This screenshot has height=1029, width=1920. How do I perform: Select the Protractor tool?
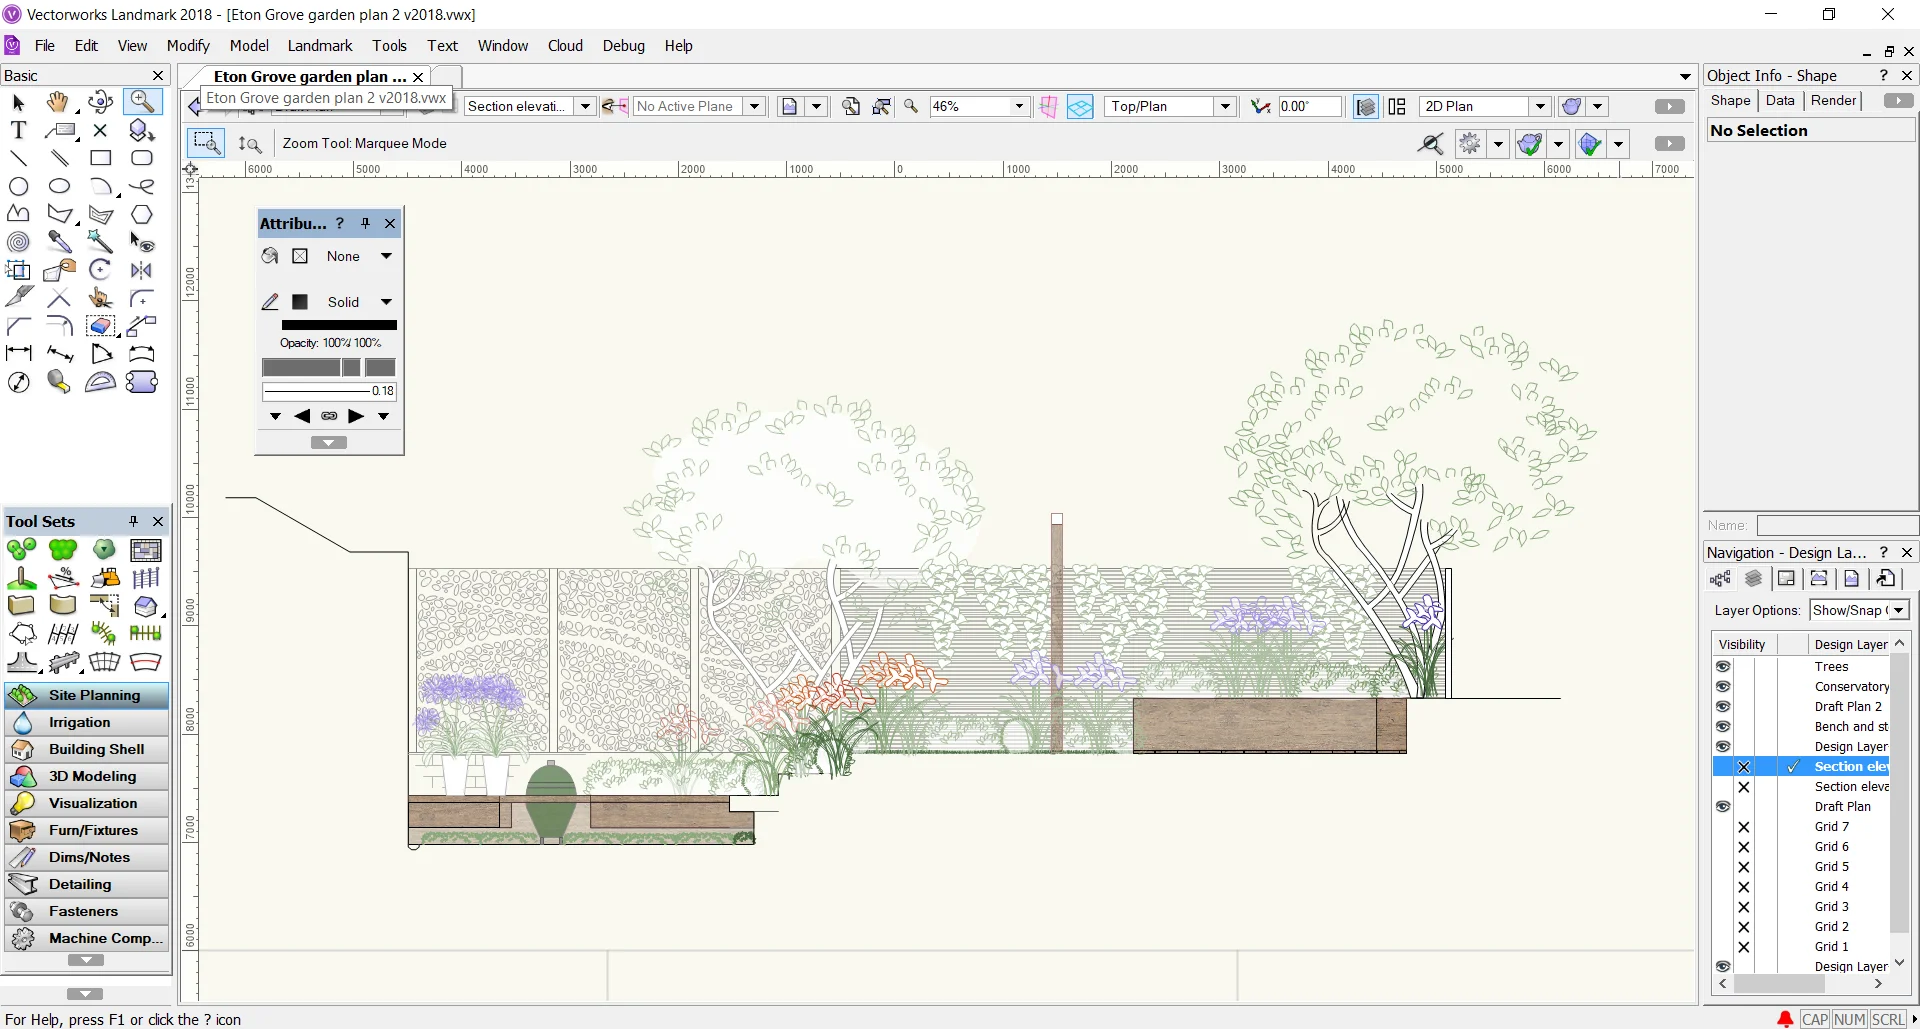pyautogui.click(x=100, y=382)
